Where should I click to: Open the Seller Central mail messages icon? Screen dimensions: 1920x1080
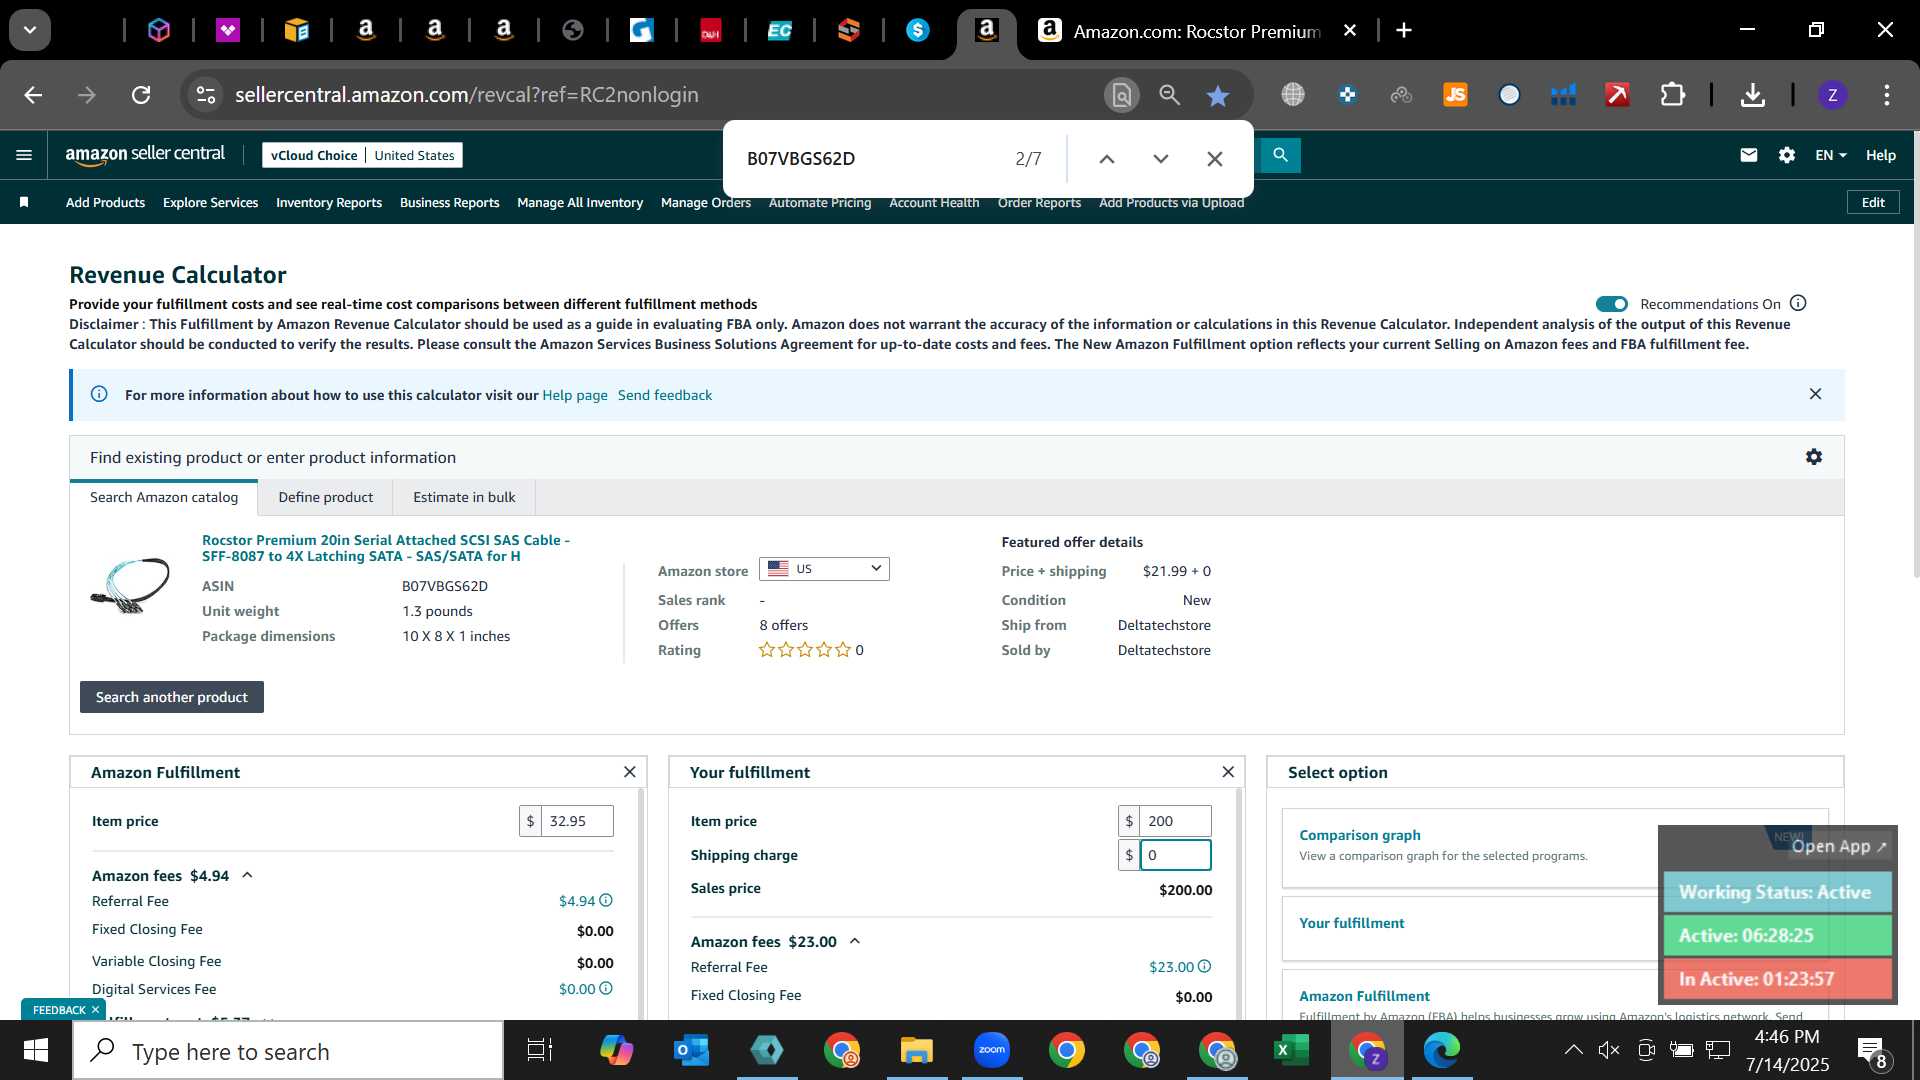pyautogui.click(x=1748, y=155)
